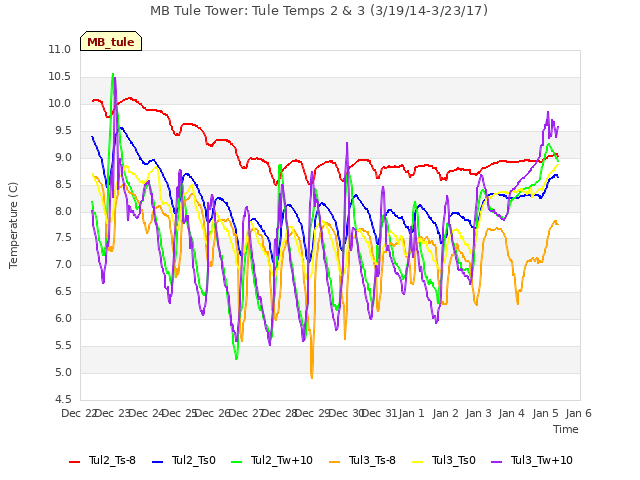Screen dimensions: 640x480
Task: Click the Dec 22 x-axis date label
Action: 79,413
